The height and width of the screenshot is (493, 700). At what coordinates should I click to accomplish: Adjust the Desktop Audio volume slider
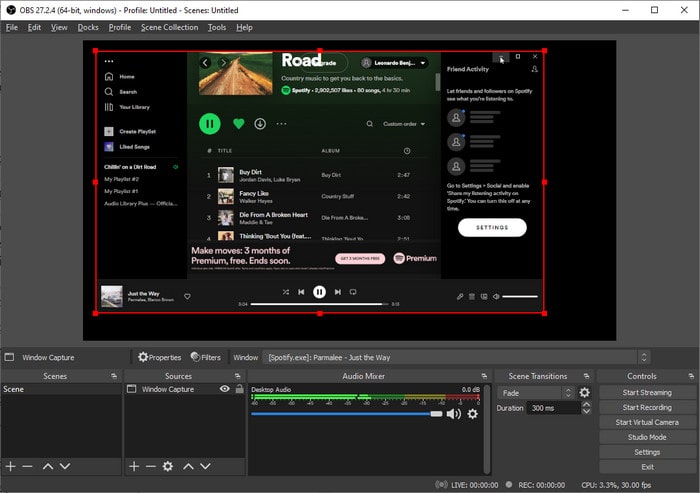point(346,414)
